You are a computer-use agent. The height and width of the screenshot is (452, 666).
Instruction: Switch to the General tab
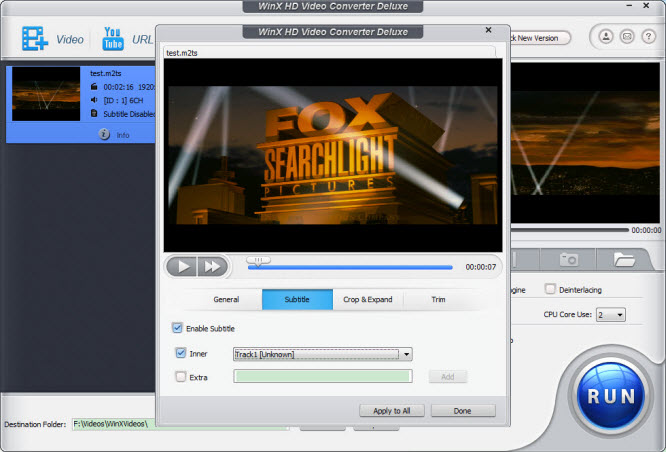[x=226, y=299]
